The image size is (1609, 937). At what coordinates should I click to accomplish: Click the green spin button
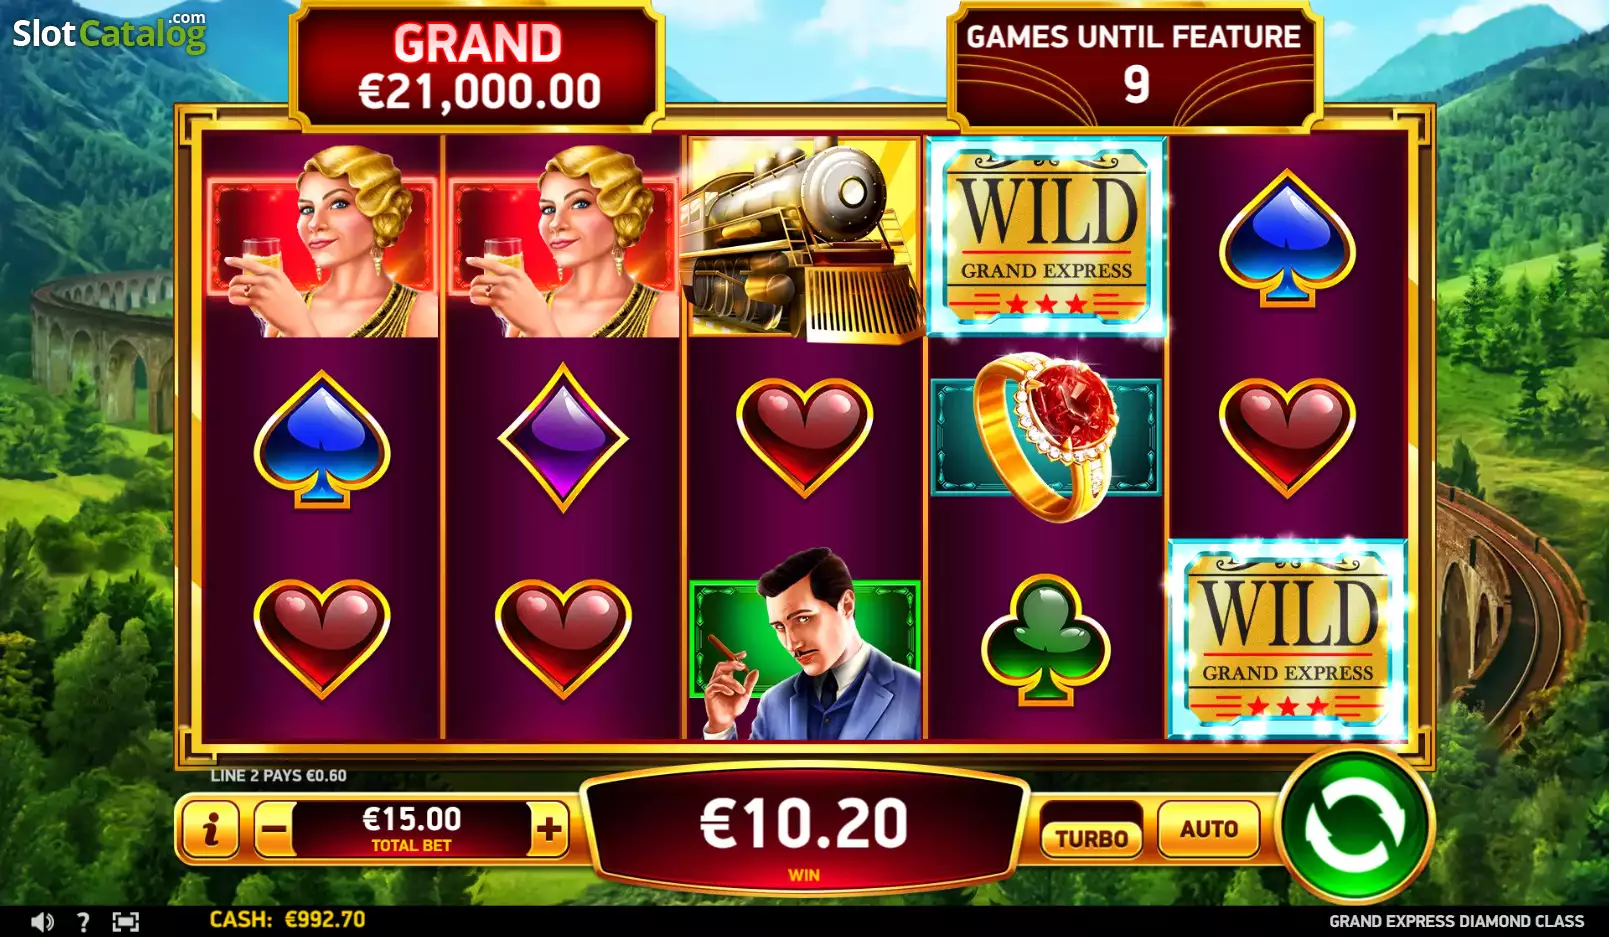tap(1355, 826)
